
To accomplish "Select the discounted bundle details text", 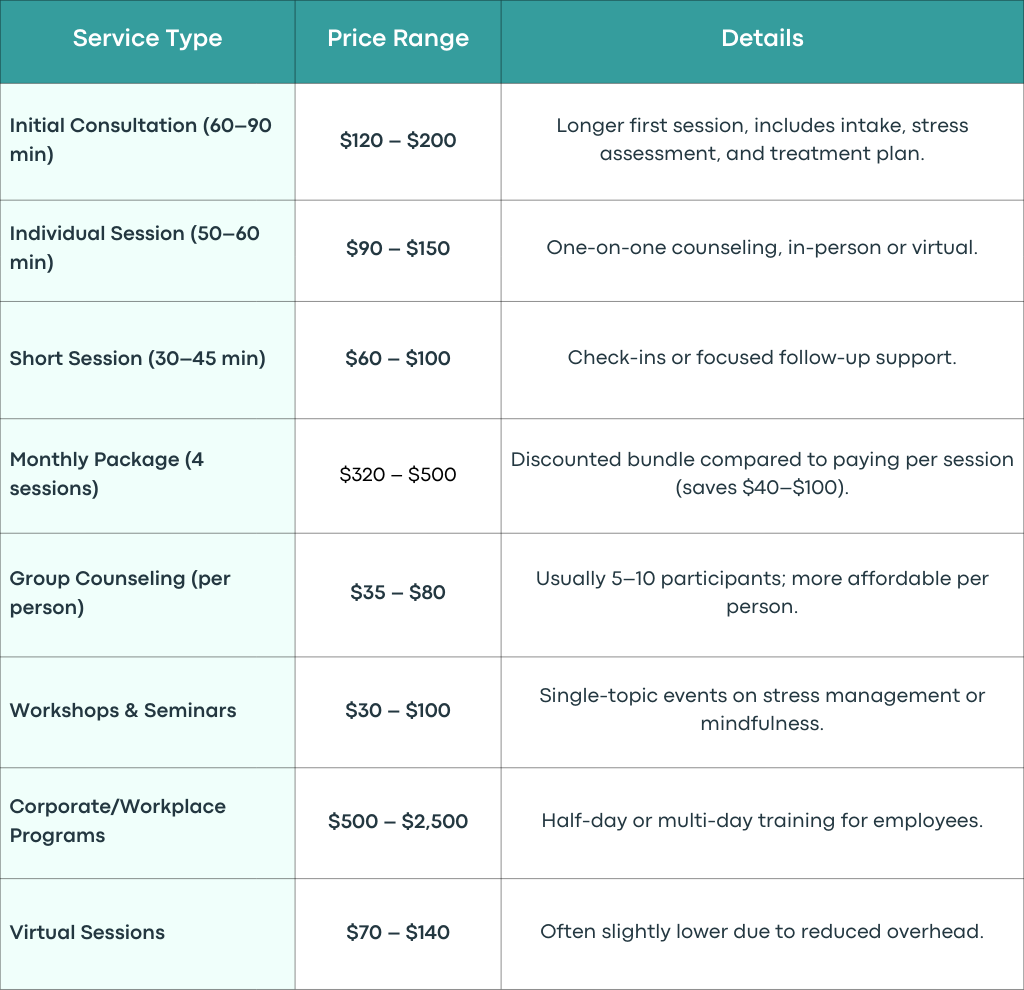I will coord(762,473).
